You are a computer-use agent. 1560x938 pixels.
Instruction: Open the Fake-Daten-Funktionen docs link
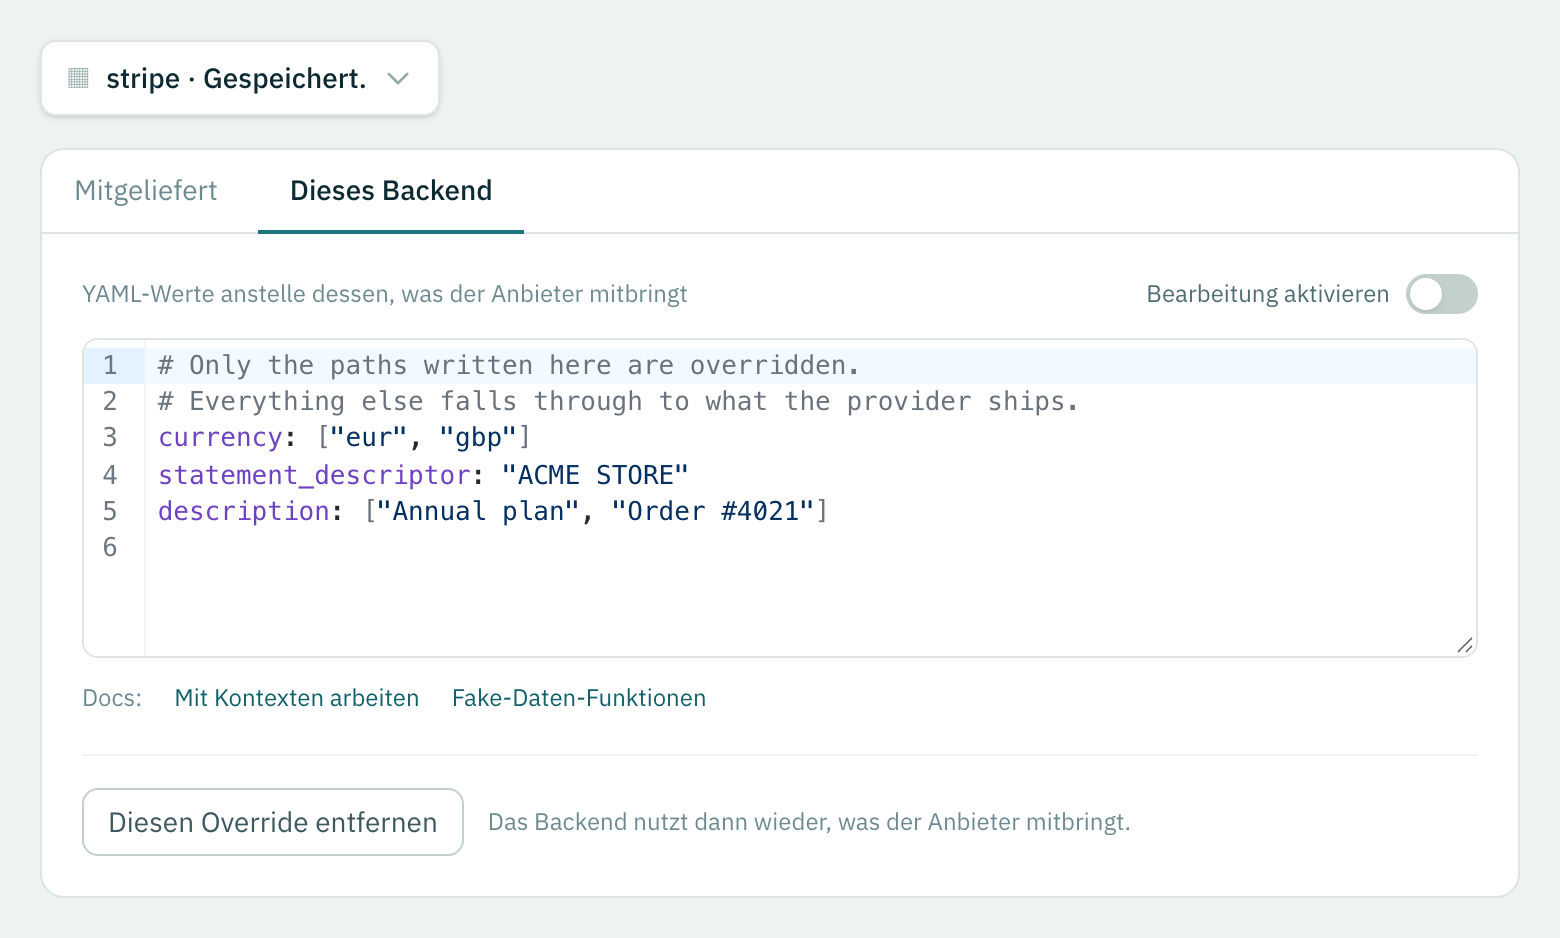coord(579,698)
